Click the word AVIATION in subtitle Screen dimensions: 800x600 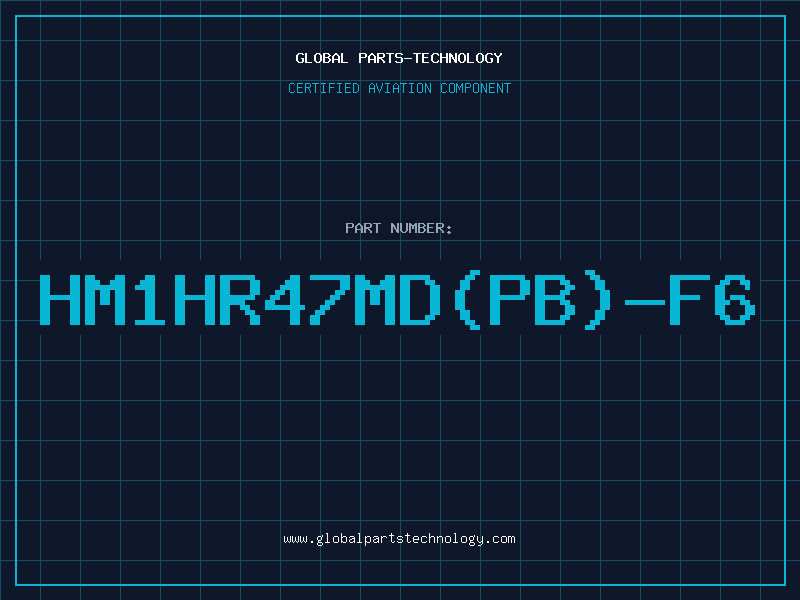click(x=399, y=88)
